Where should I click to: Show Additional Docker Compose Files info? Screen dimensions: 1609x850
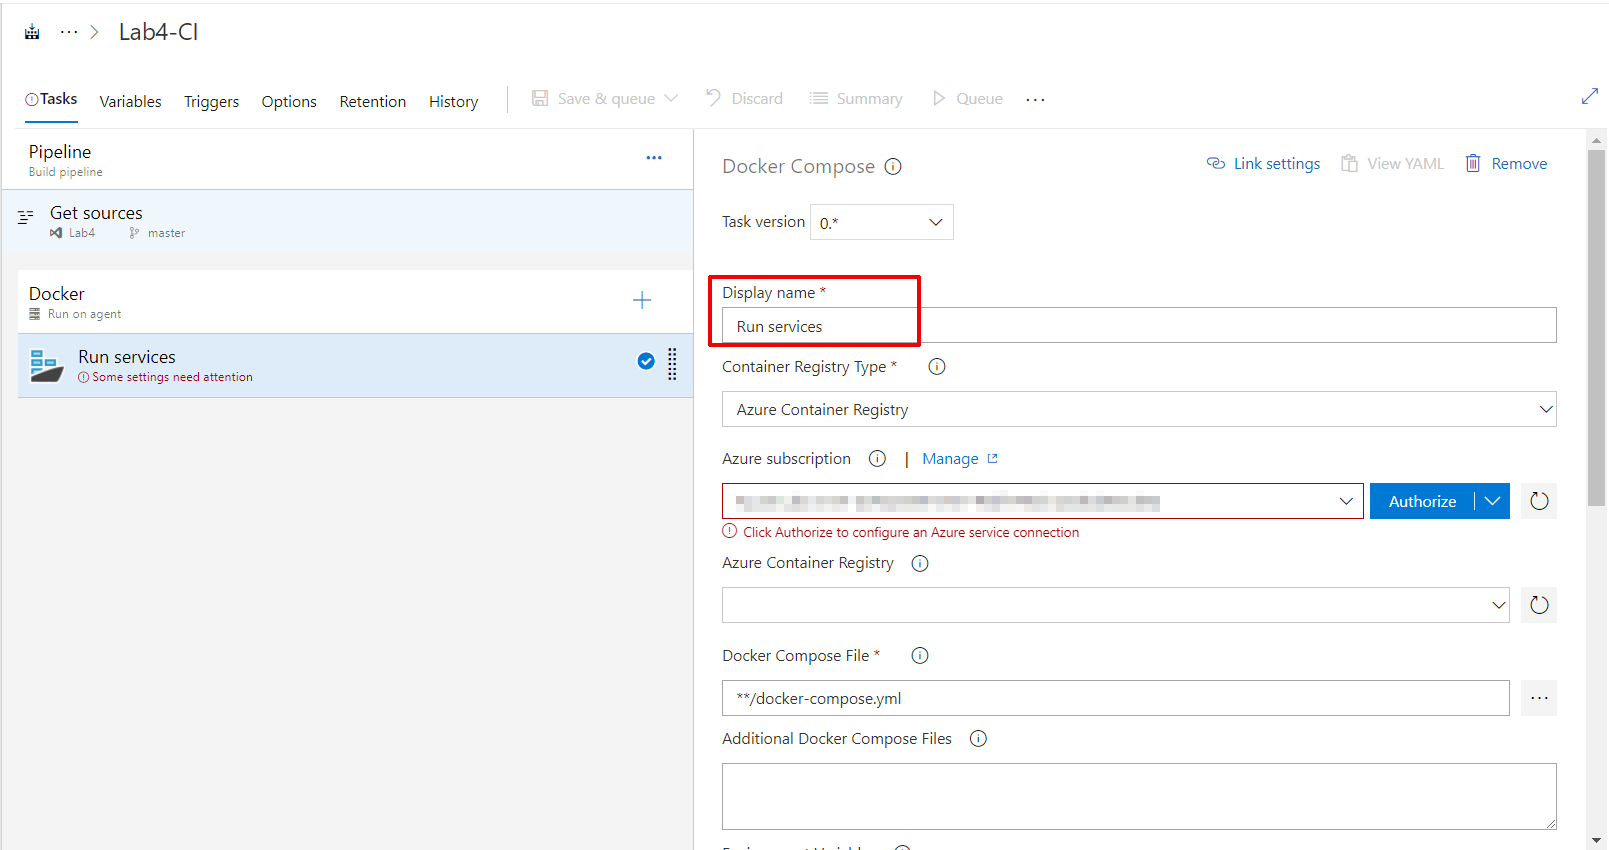point(978,739)
